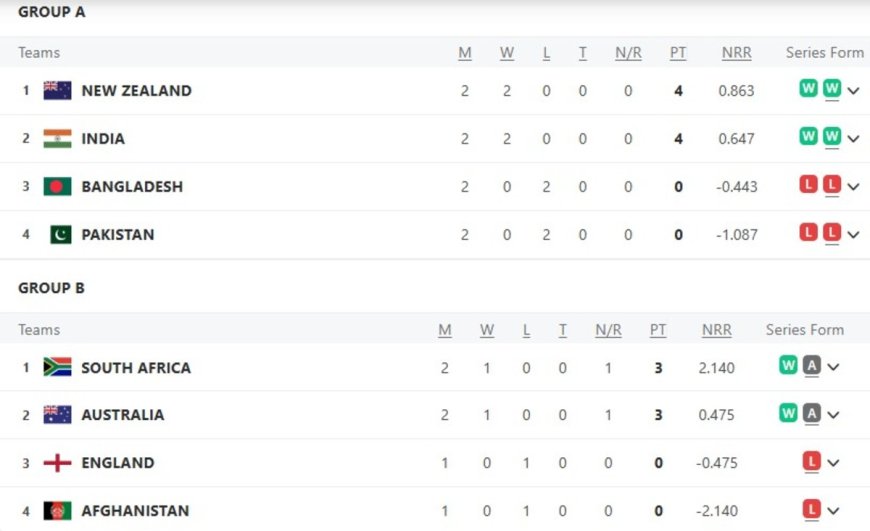The width and height of the screenshot is (870, 531).
Task: Click England's red L result badge
Action: click(812, 461)
